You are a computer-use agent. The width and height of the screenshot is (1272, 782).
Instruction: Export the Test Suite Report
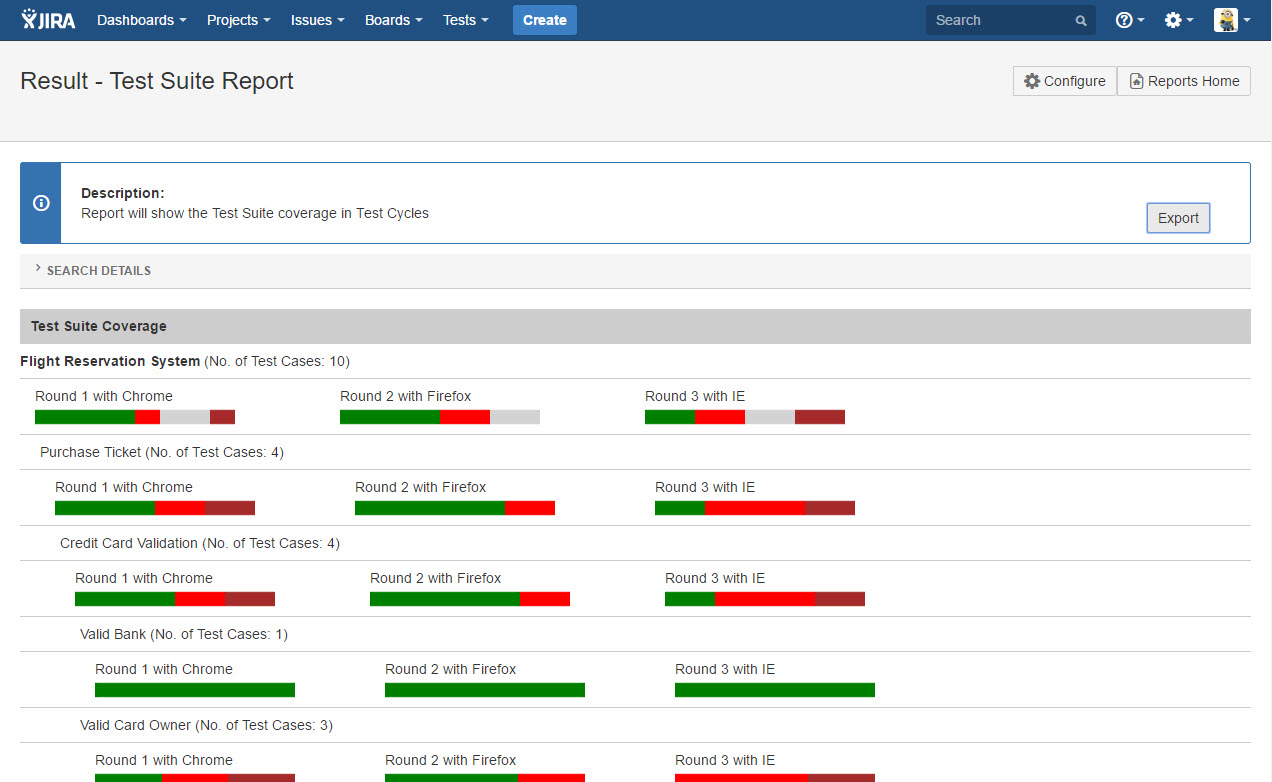pyautogui.click(x=1178, y=218)
